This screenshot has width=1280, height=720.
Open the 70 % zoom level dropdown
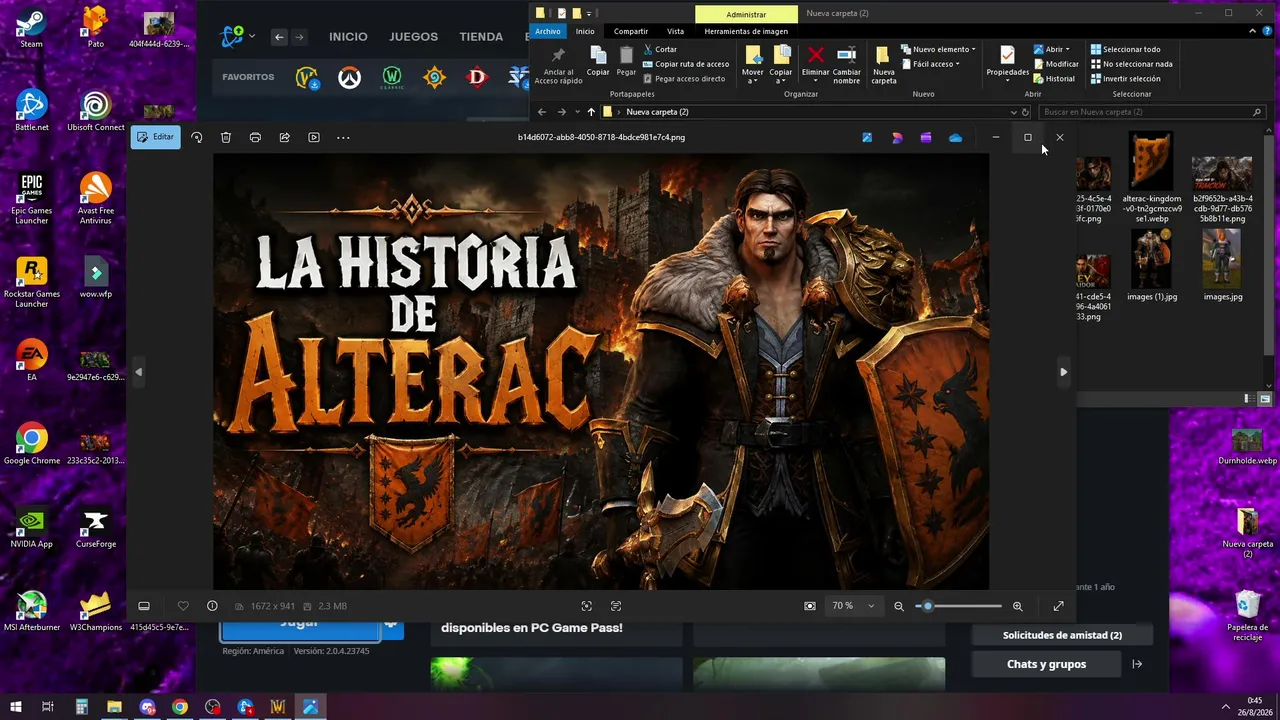(x=853, y=606)
